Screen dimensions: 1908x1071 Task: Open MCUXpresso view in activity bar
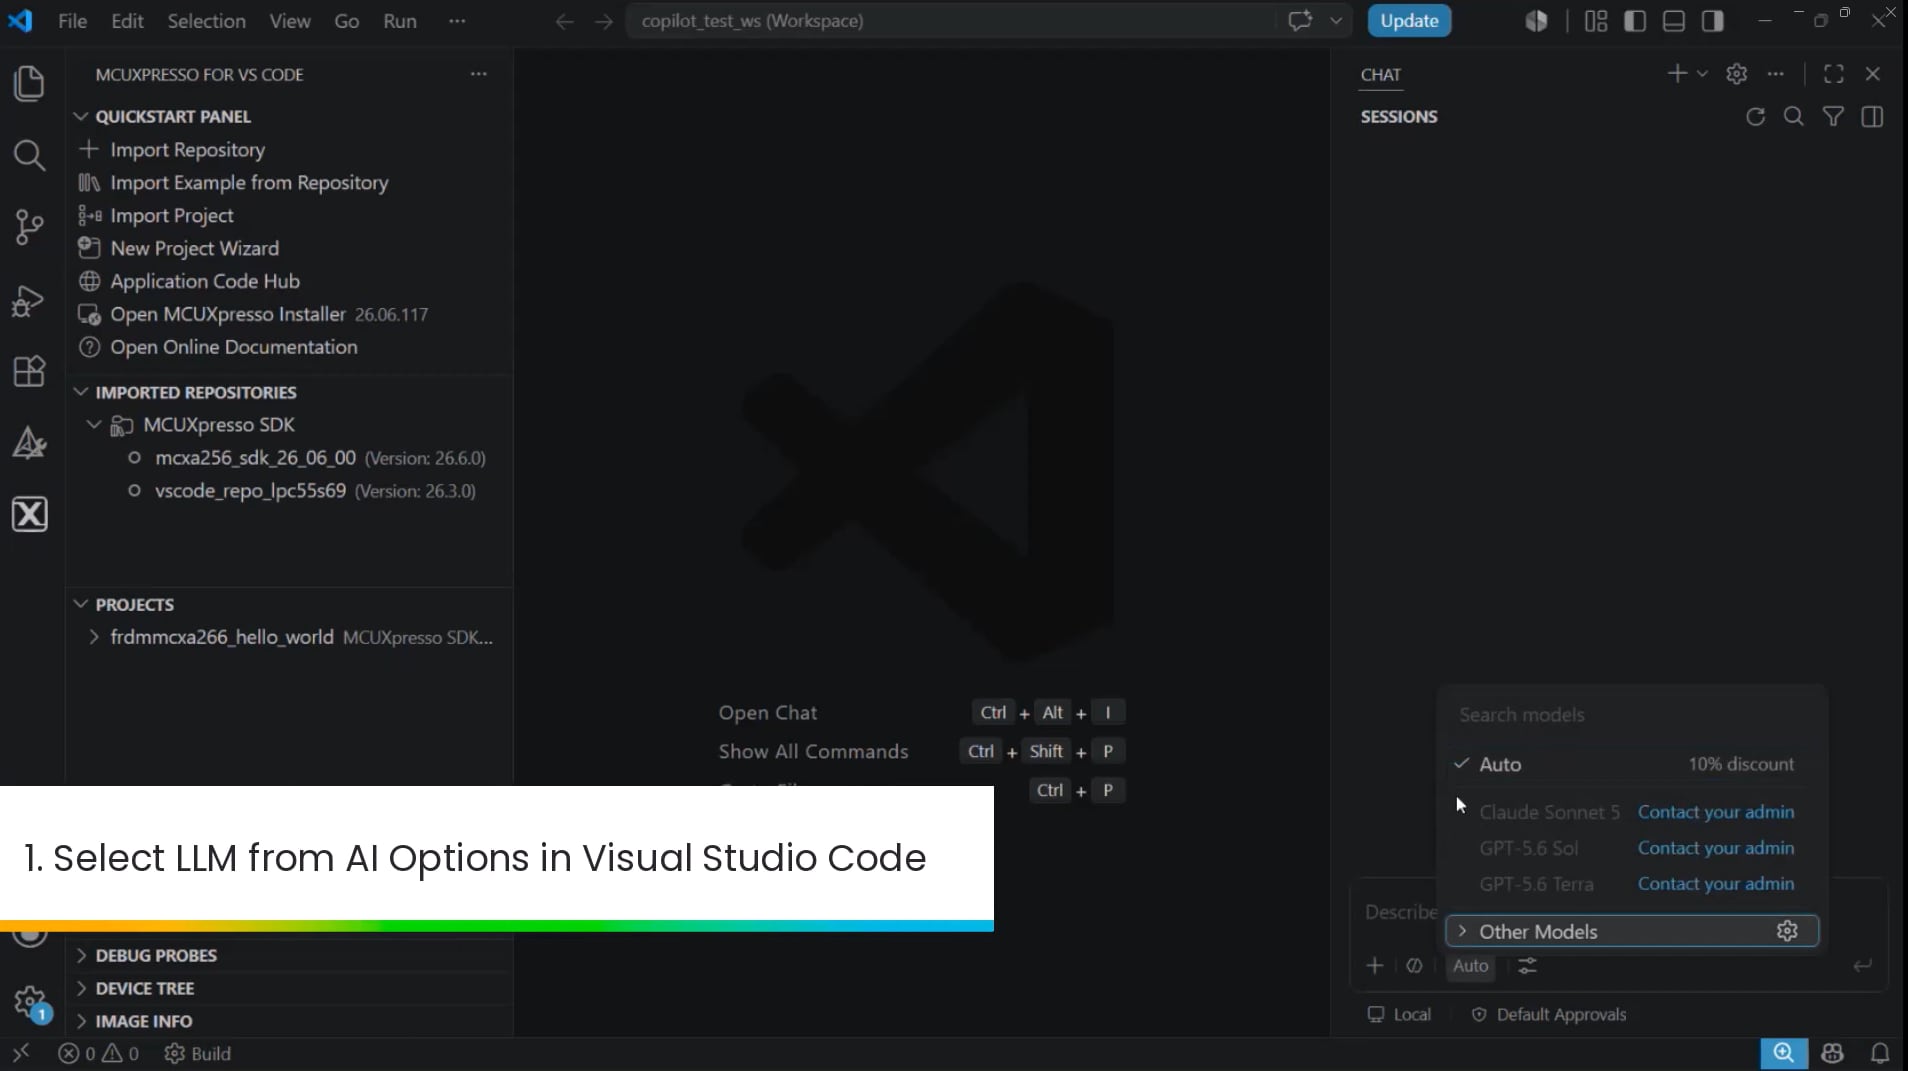pos(29,514)
